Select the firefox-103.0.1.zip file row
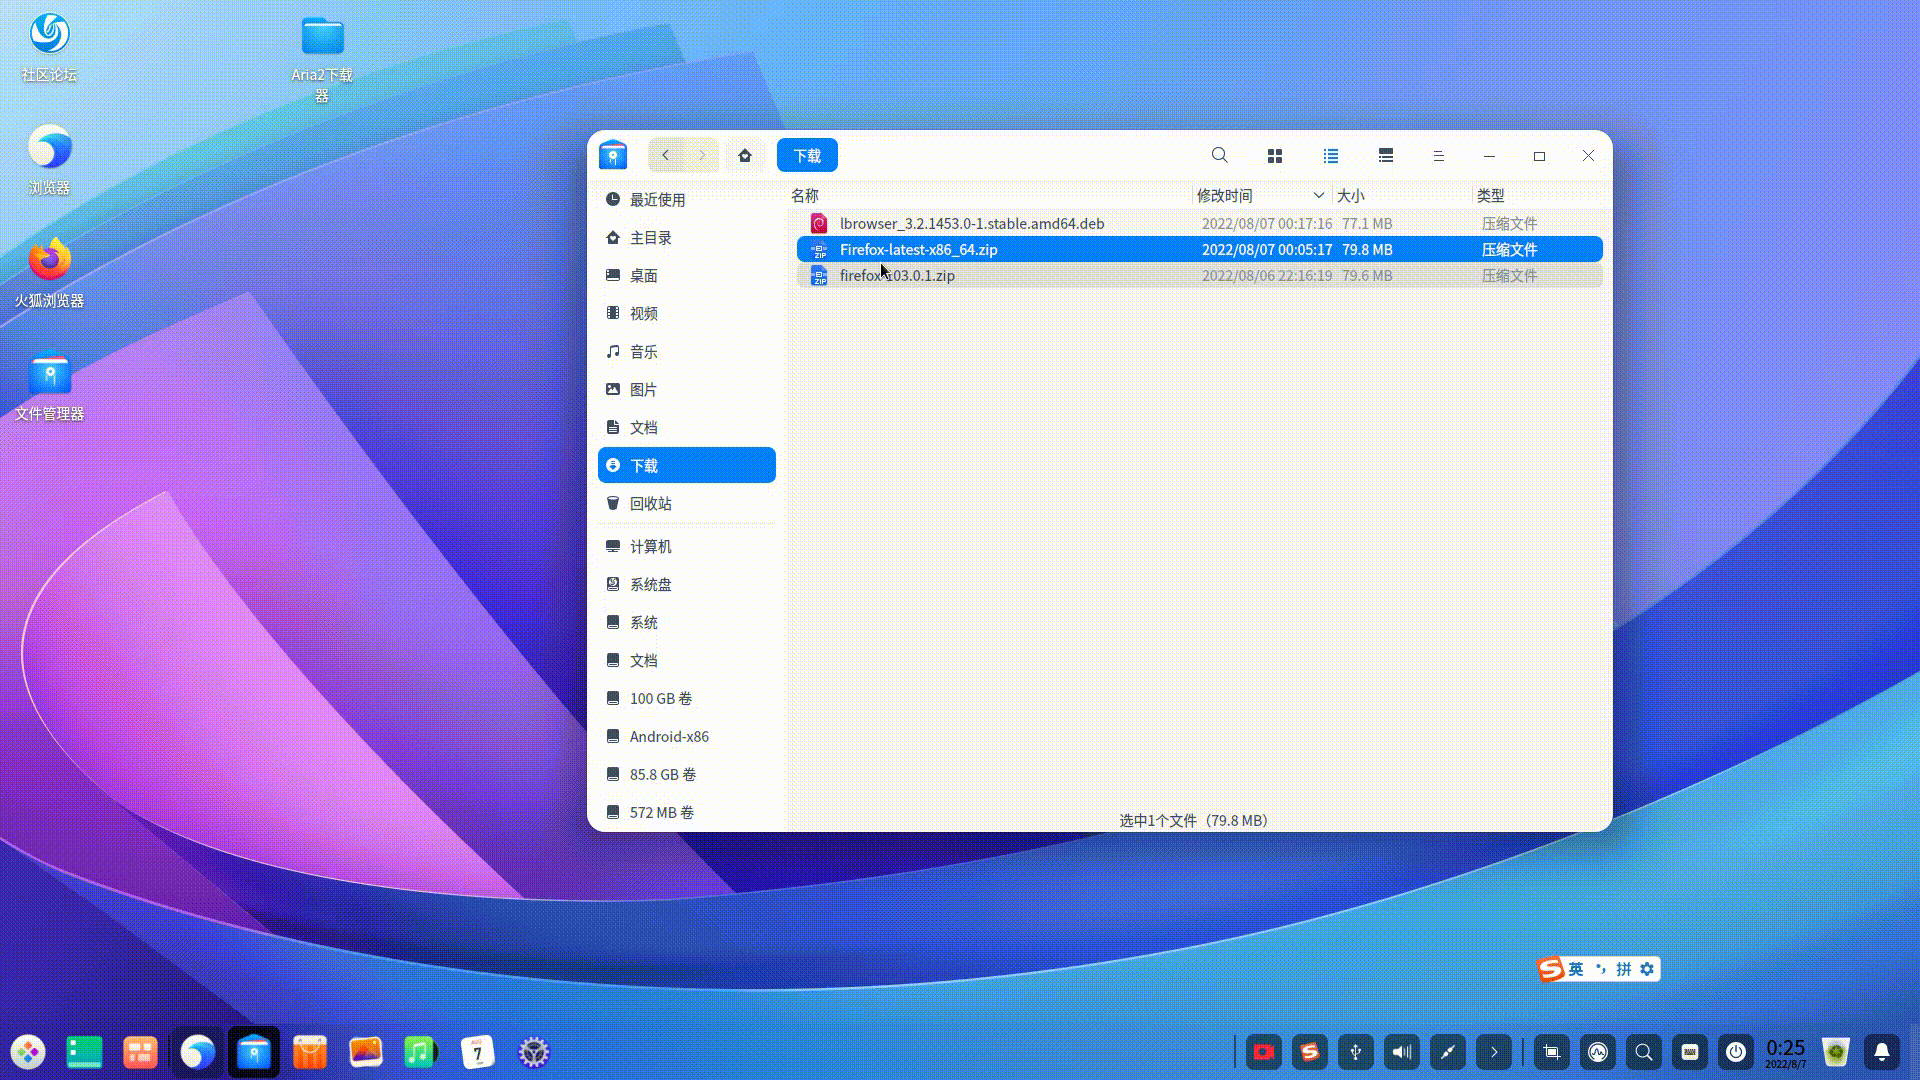The height and width of the screenshot is (1080, 1920). point(897,275)
